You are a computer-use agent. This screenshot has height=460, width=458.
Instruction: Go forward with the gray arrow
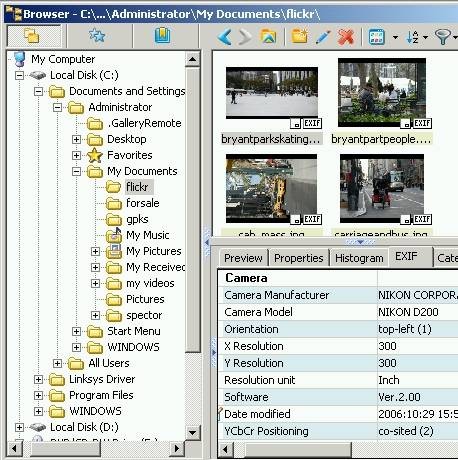[245, 37]
